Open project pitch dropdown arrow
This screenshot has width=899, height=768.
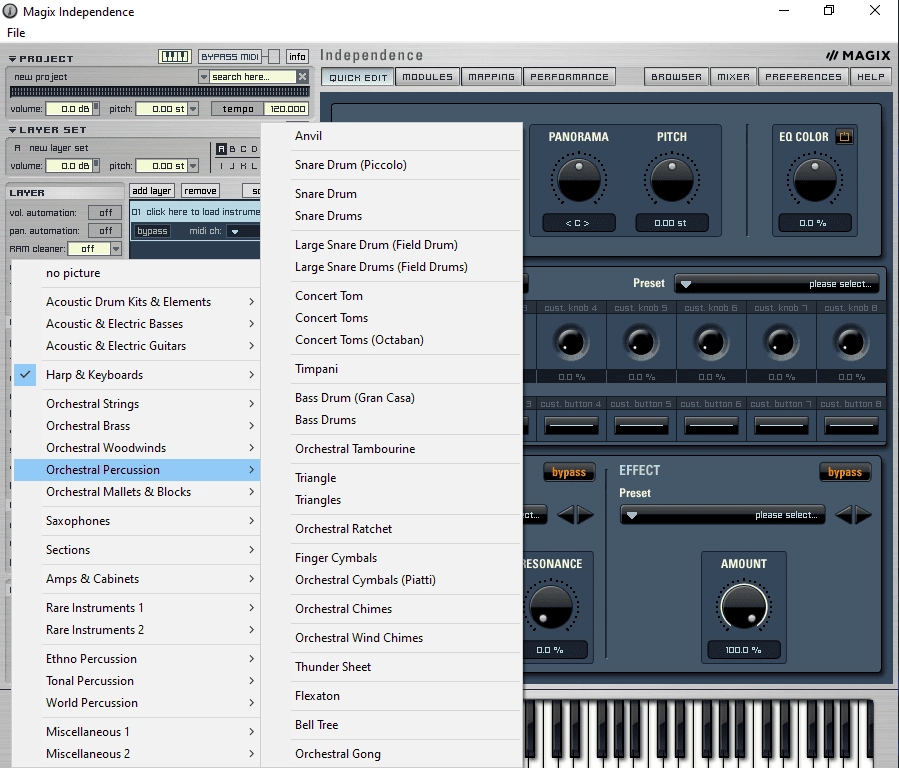[193, 108]
